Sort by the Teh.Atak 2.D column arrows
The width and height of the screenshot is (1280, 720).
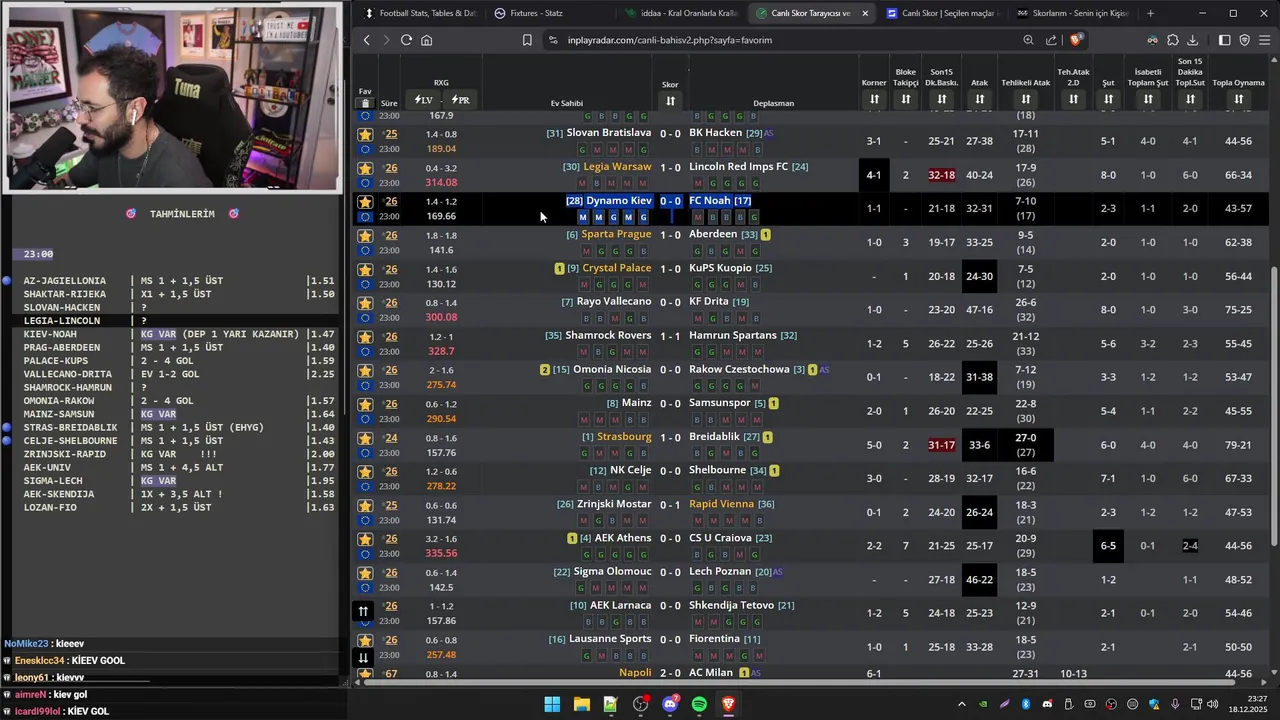[x=1073, y=99]
